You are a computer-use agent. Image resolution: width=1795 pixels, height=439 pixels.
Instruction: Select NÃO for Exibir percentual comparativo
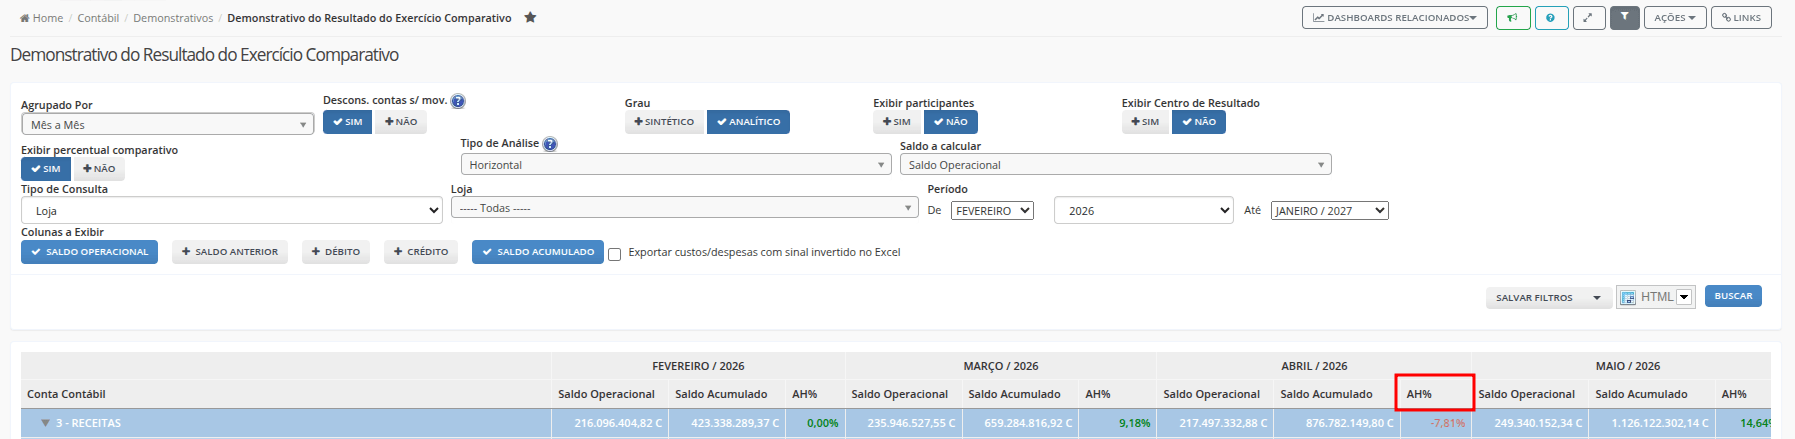point(99,169)
